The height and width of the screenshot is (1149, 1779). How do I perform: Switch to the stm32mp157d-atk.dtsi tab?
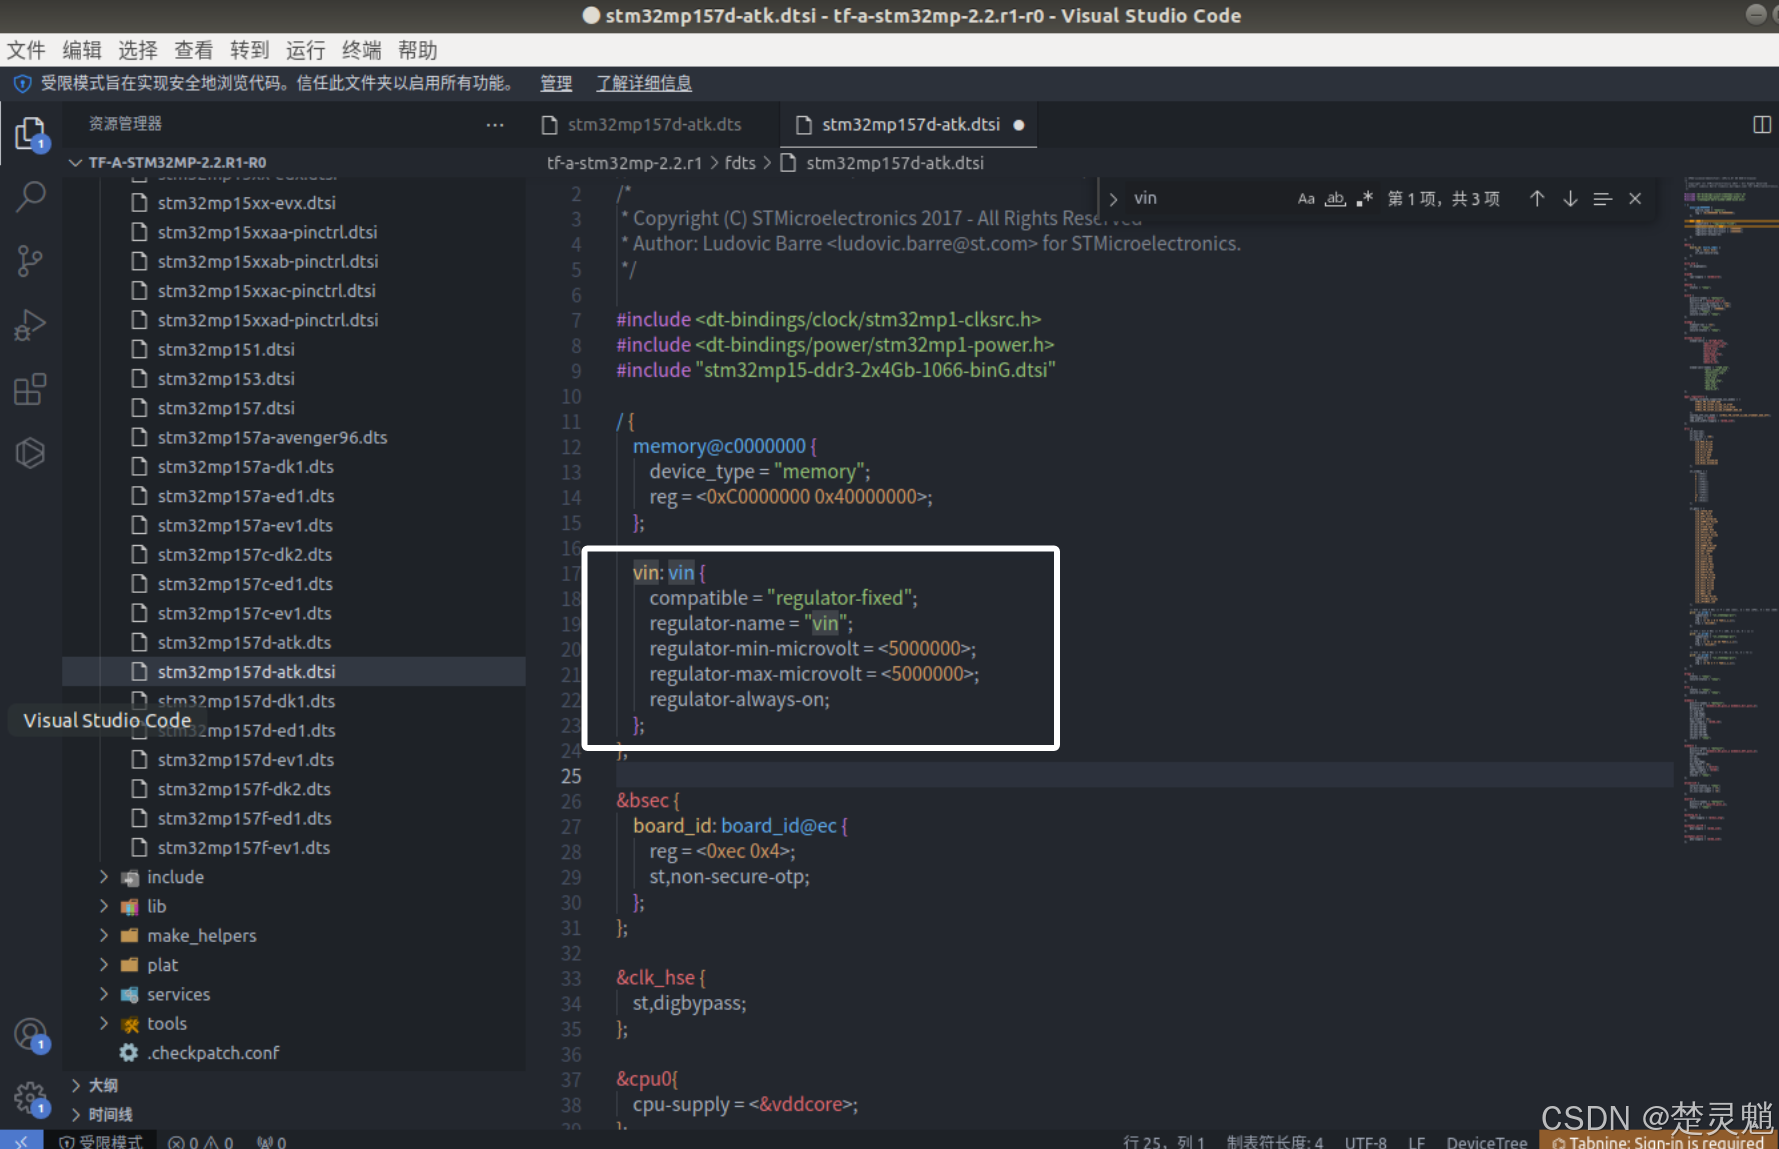[908, 124]
